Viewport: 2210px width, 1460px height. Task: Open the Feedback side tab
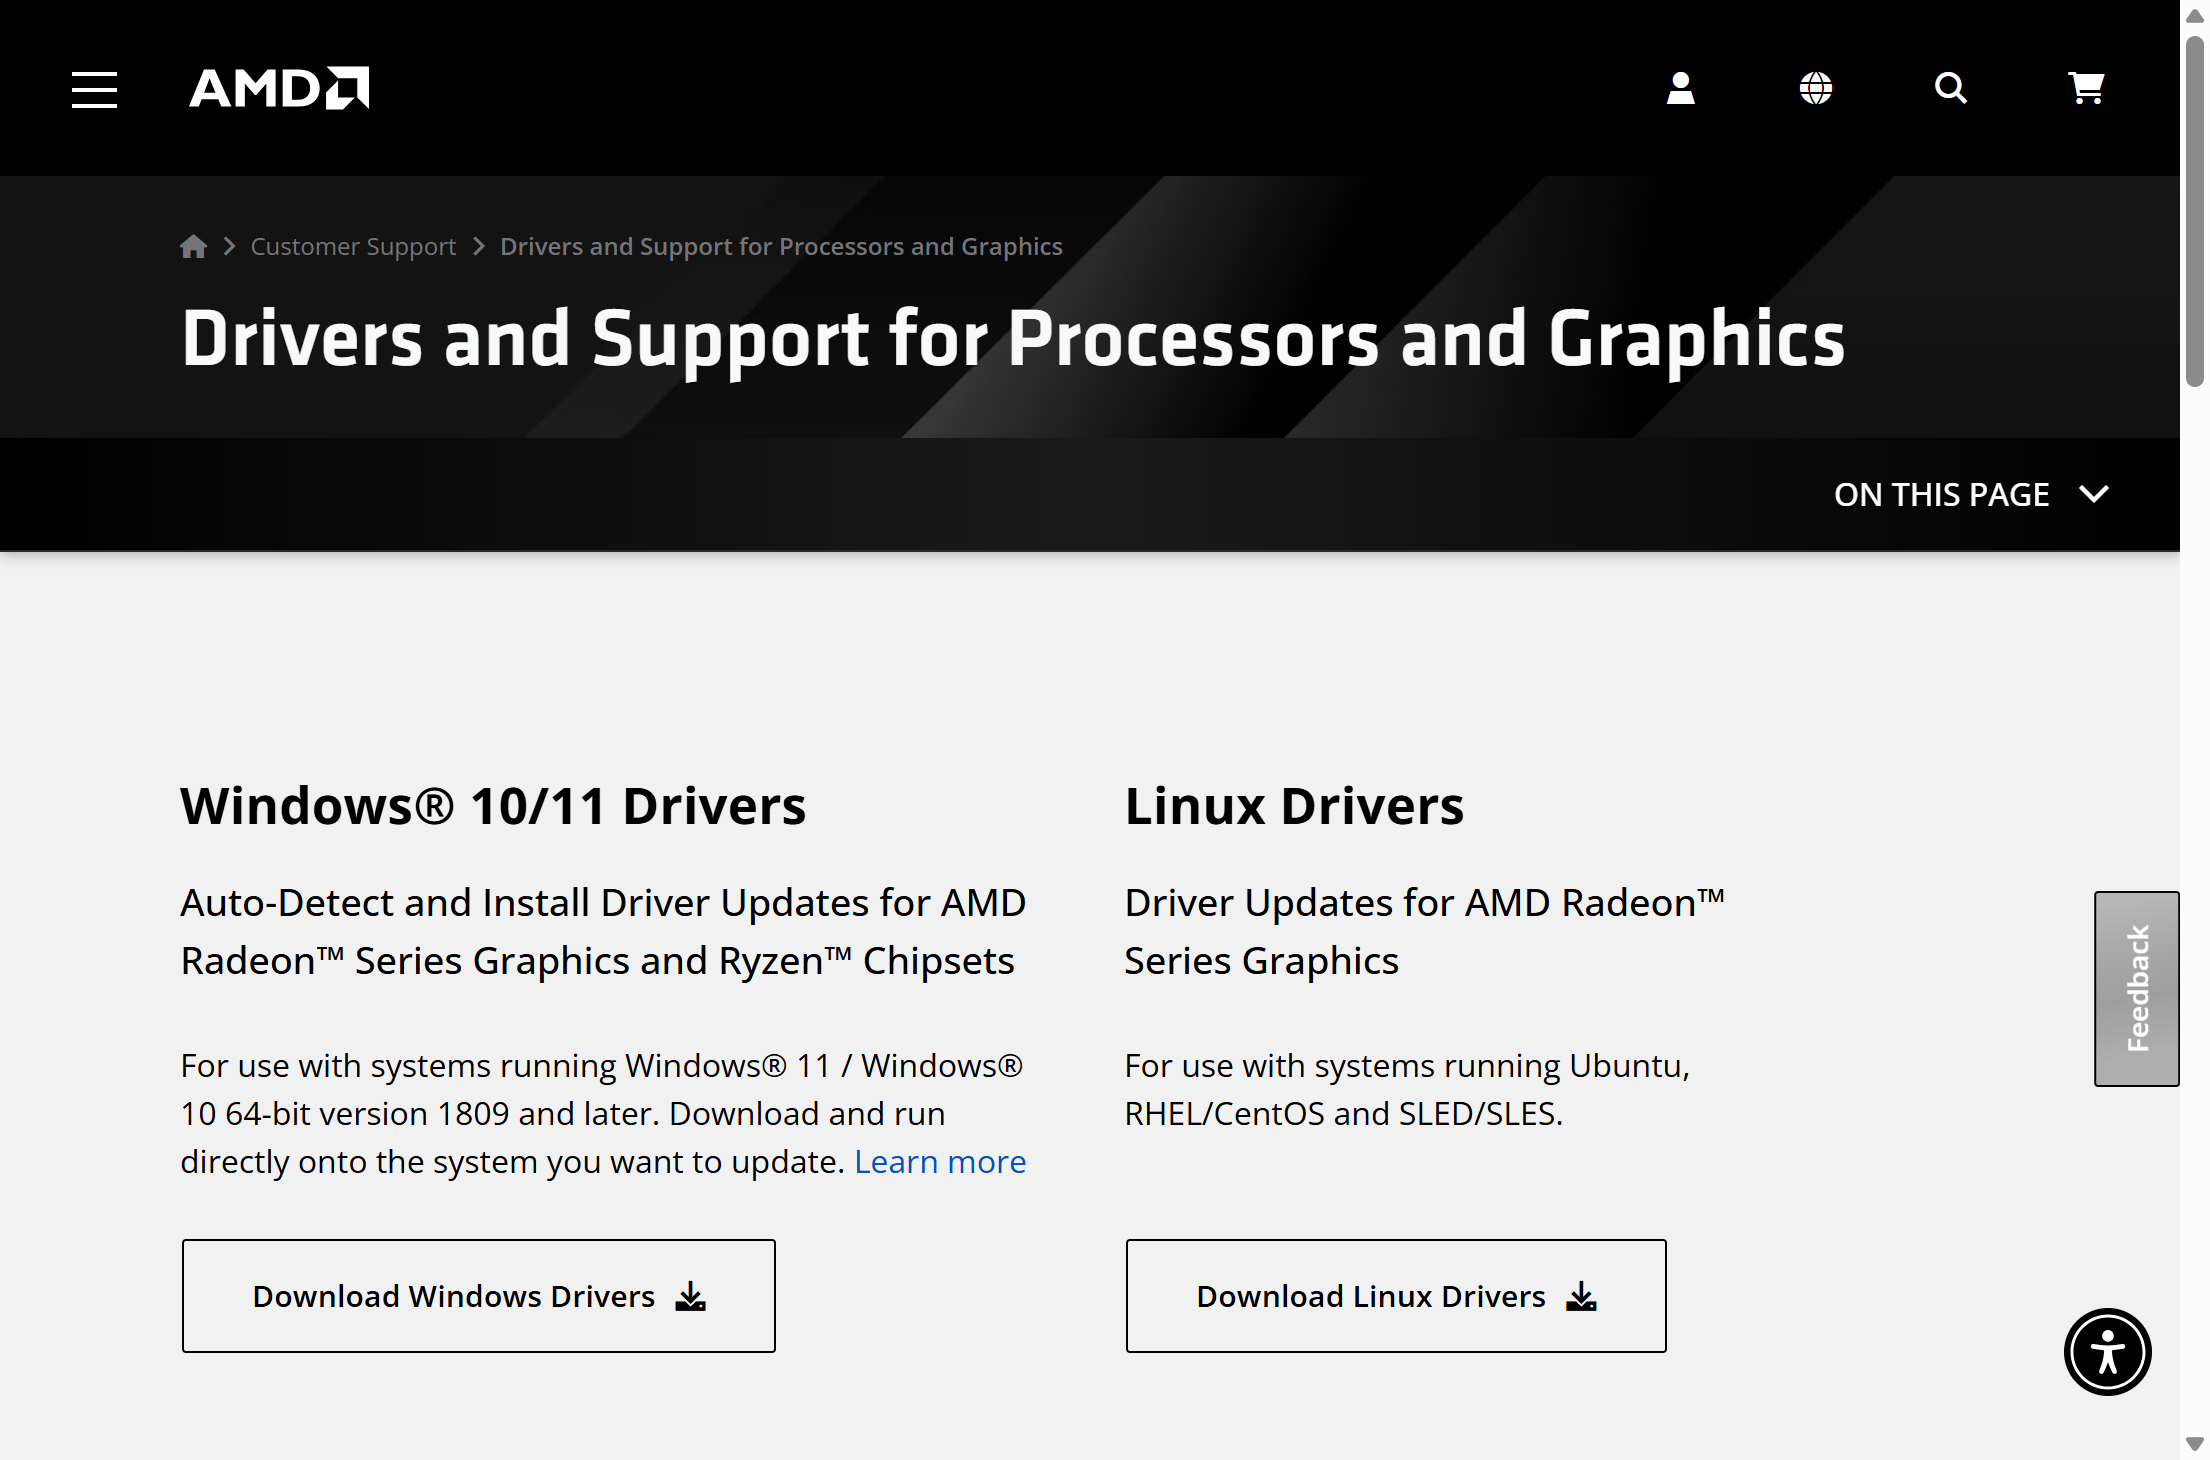tap(2137, 988)
